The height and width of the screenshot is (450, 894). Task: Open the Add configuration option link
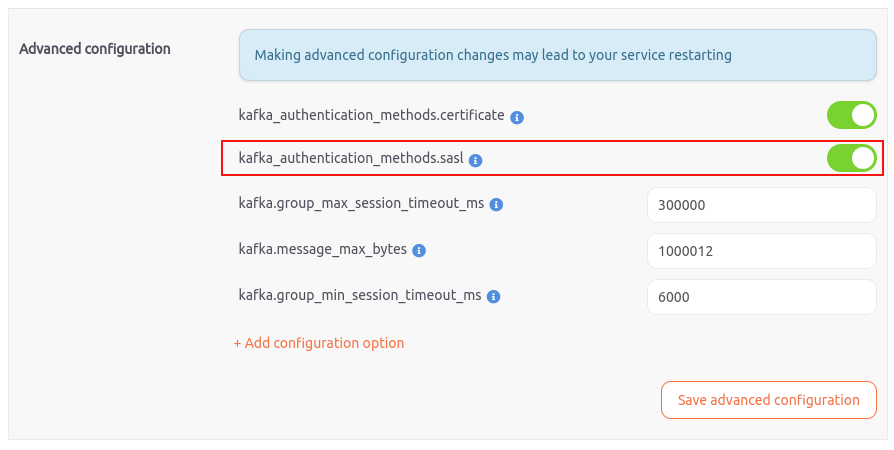[x=324, y=343]
